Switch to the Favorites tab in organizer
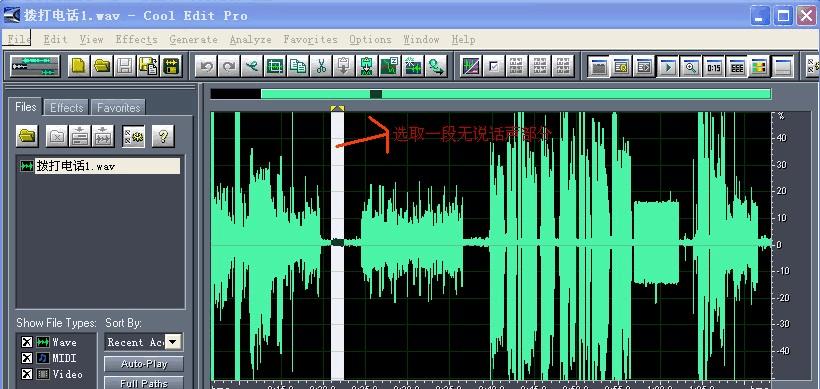Screen dimensions: 820x389 pyautogui.click(x=118, y=108)
